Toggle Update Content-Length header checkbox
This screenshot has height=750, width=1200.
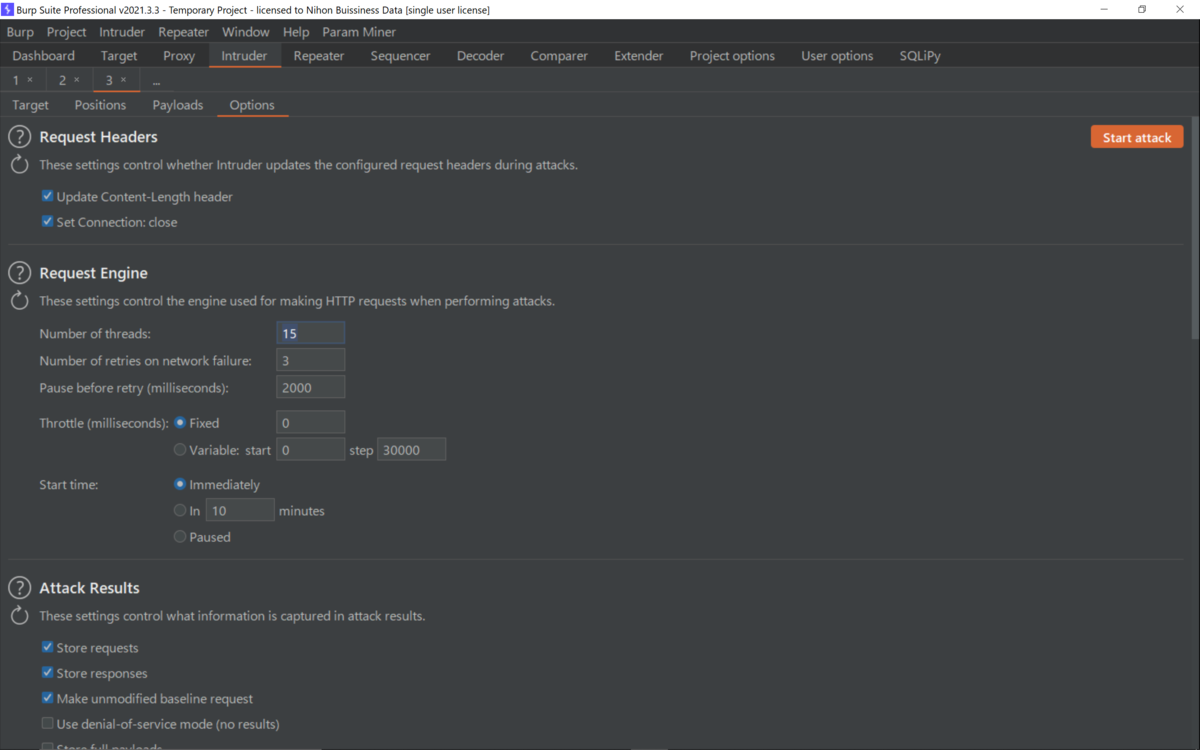[x=47, y=196]
